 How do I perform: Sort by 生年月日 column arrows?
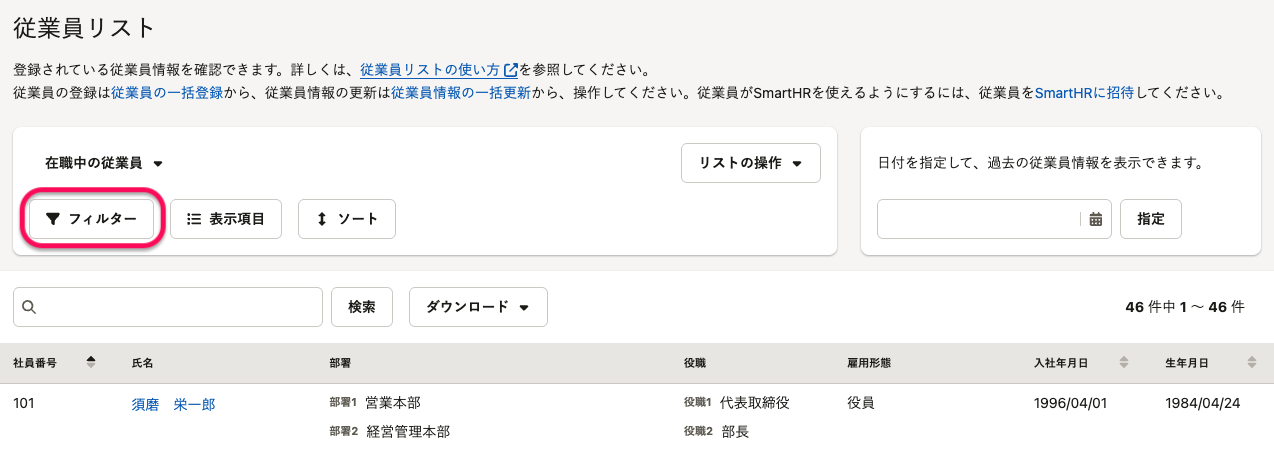(1251, 362)
